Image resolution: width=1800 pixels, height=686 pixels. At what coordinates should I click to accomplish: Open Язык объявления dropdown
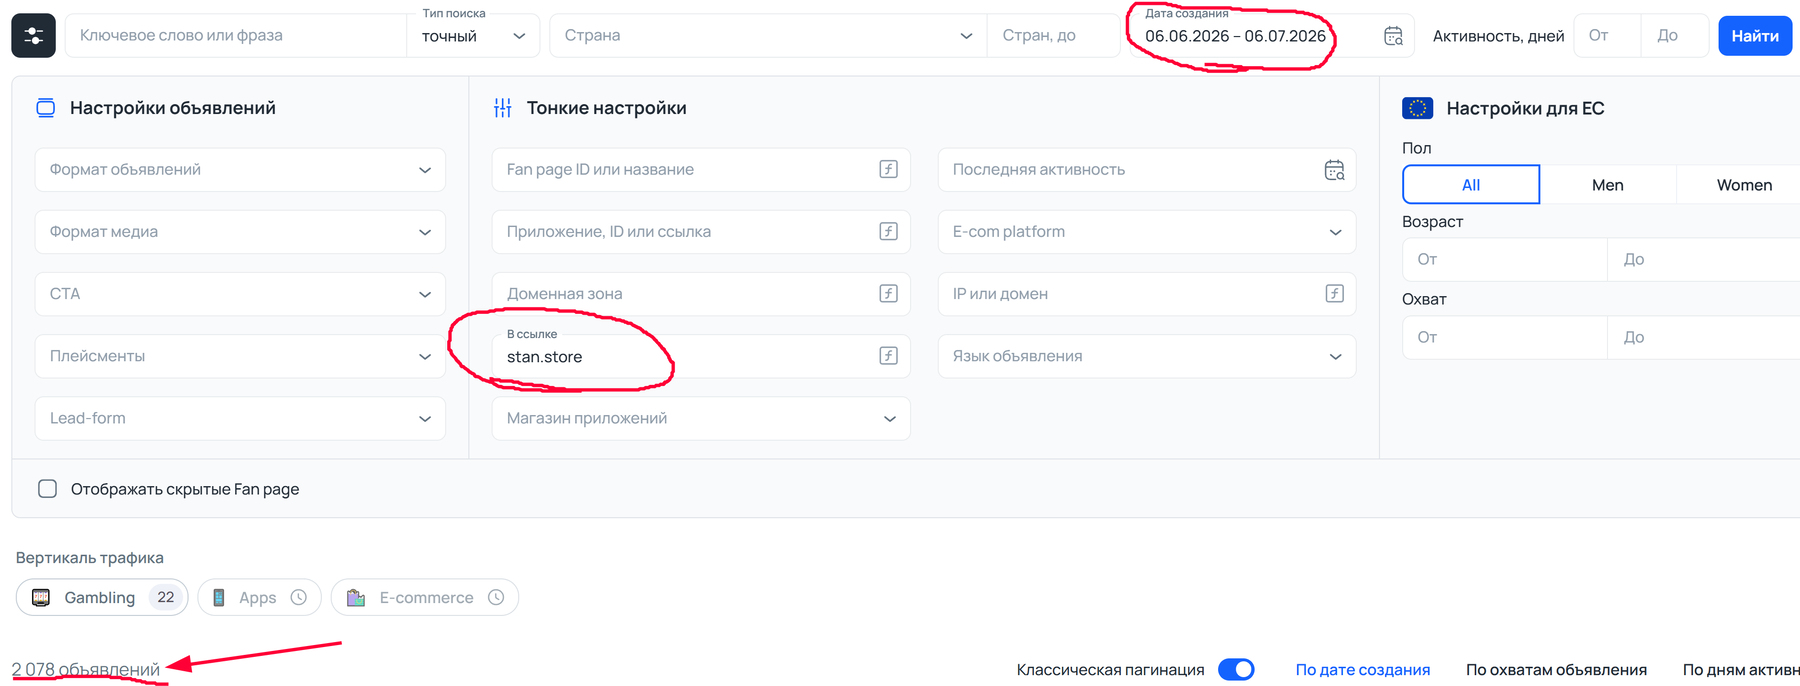point(1147,356)
